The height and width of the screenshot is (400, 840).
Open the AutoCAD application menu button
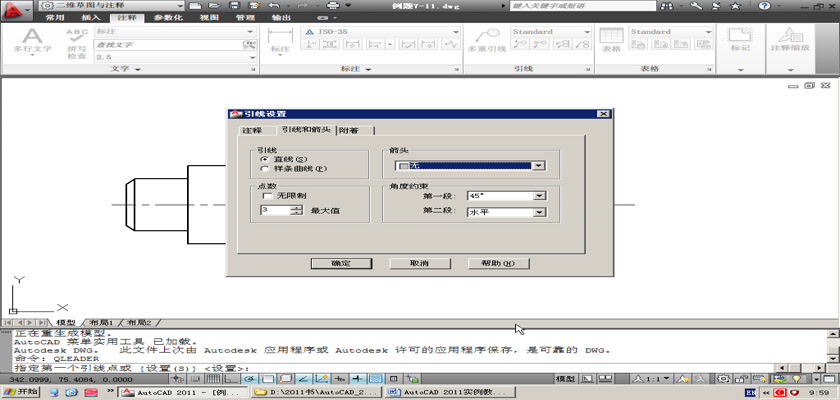point(16,10)
